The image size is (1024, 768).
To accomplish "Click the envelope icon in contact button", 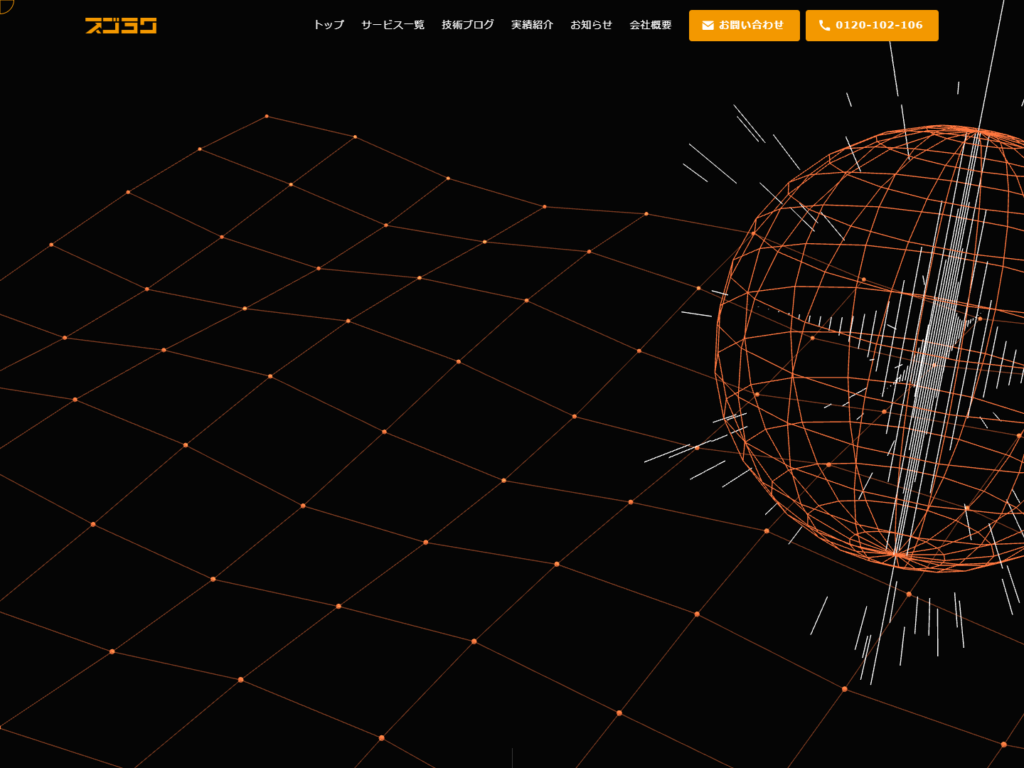I will (x=708, y=26).
